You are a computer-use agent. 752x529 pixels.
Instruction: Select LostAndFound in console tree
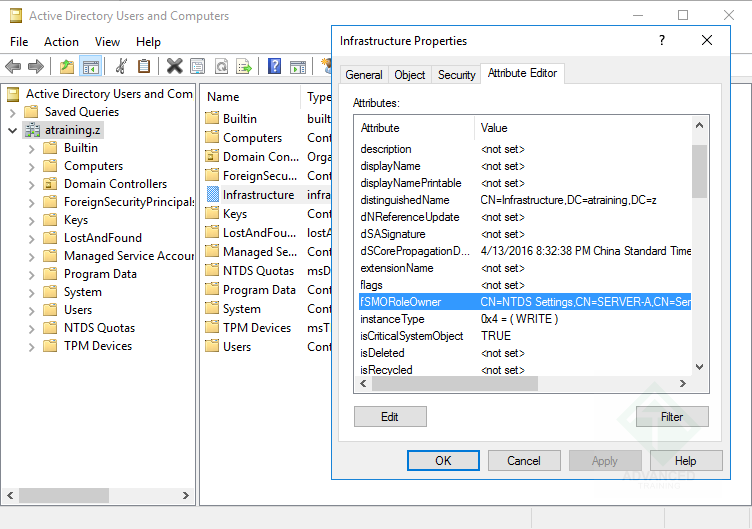pos(103,238)
